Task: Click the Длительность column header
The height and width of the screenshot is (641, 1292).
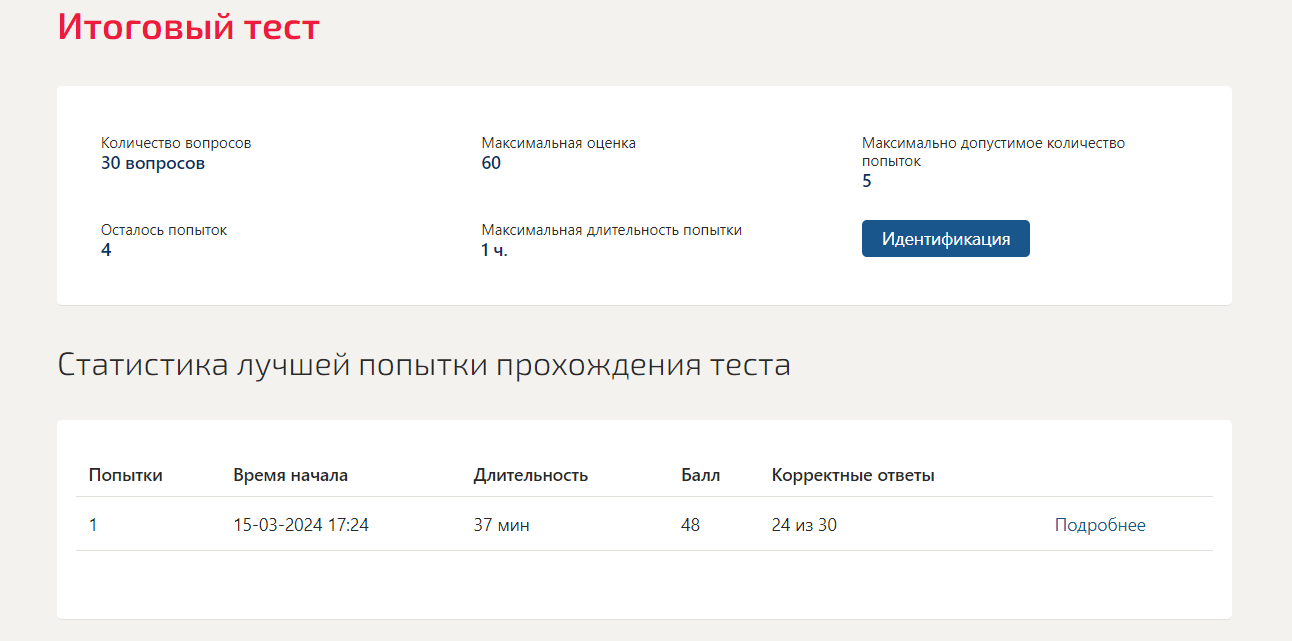Action: pos(531,475)
